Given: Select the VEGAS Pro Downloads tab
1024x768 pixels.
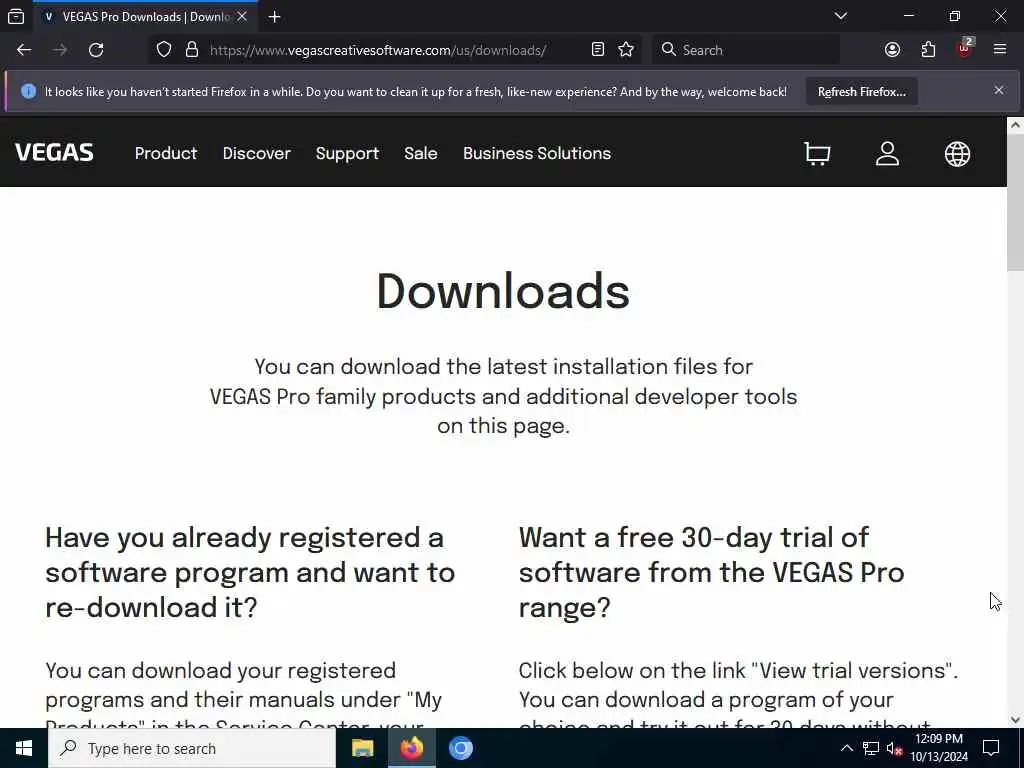Looking at the screenshot, I should tap(145, 16).
